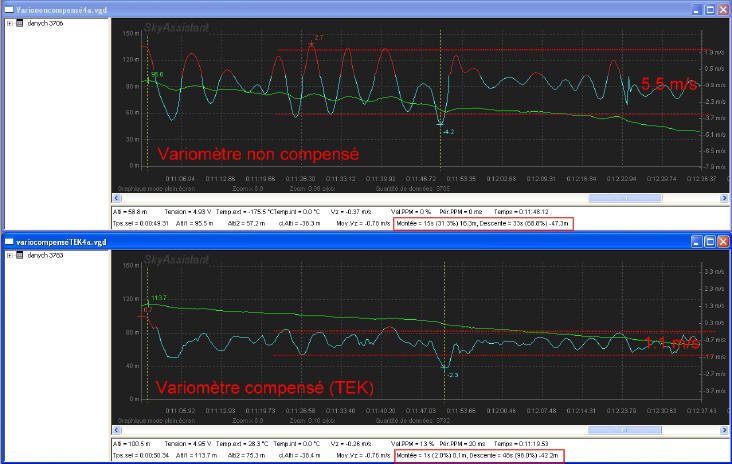This screenshot has width=732, height=464.
Task: Click 'Tension = 4.93 V' status value
Action: (188, 212)
